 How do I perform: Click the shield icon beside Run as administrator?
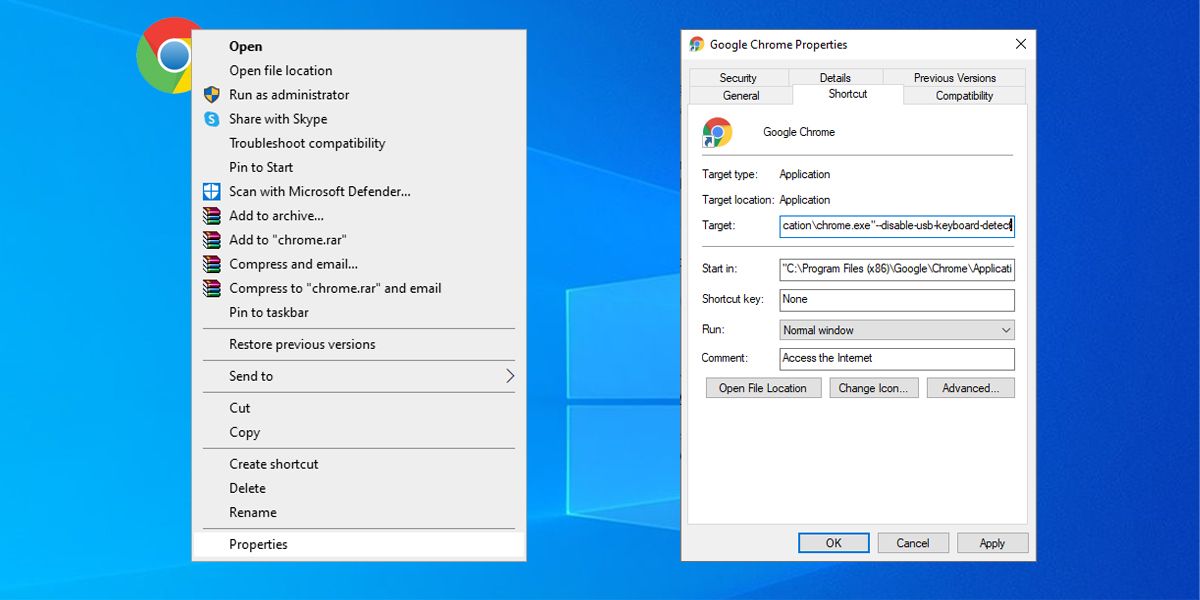[211, 95]
